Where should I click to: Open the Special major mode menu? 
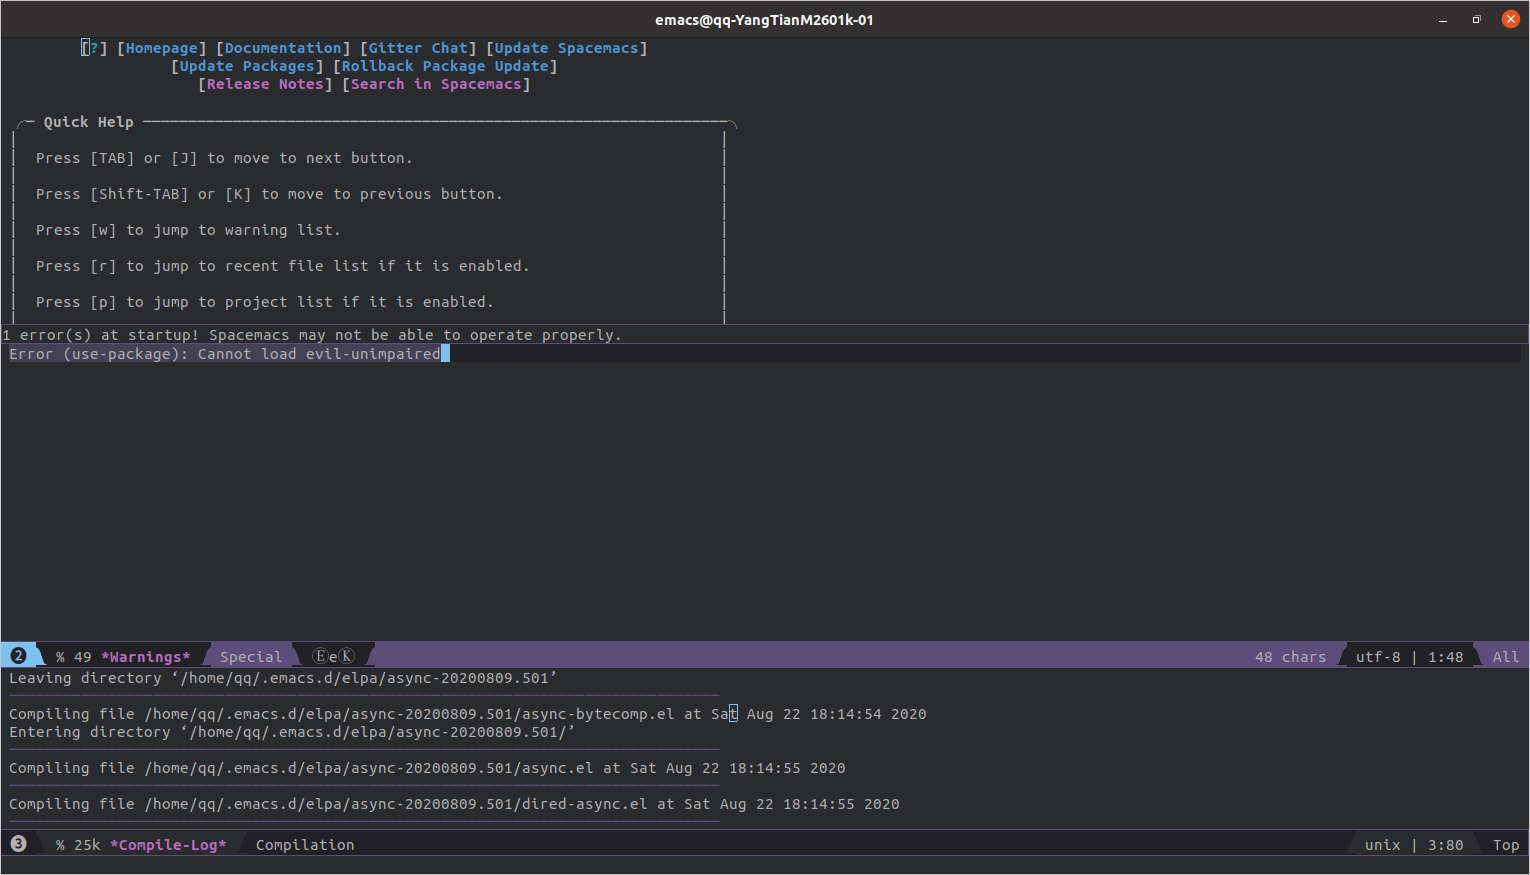tap(251, 657)
